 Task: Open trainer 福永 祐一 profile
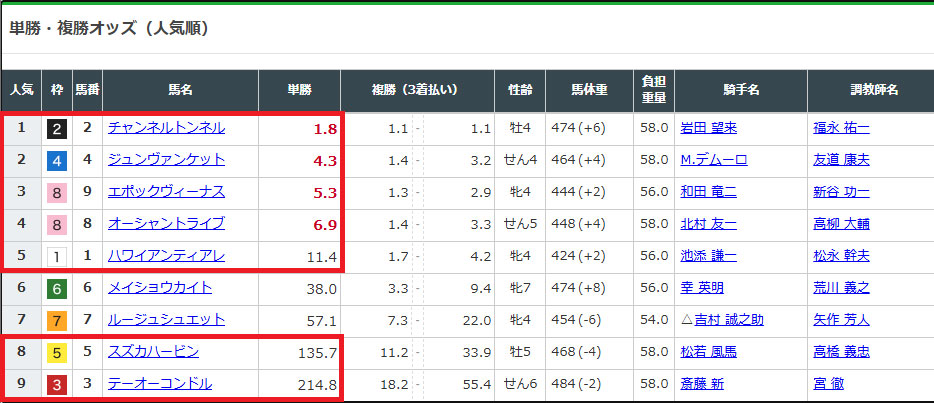click(x=841, y=128)
